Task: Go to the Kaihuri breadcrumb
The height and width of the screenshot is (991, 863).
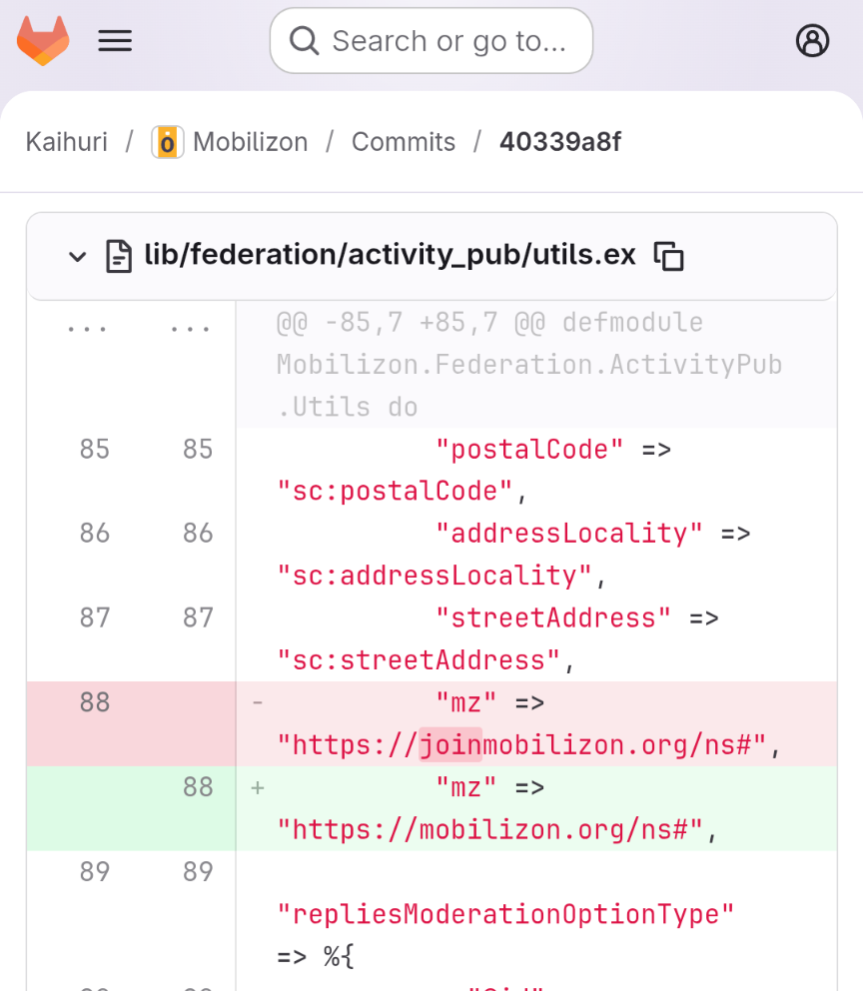Action: pyautogui.click(x=66, y=142)
